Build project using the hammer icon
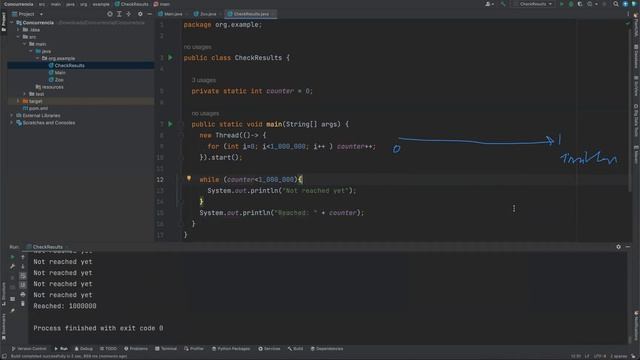The width and height of the screenshot is (640, 360). point(503,4)
